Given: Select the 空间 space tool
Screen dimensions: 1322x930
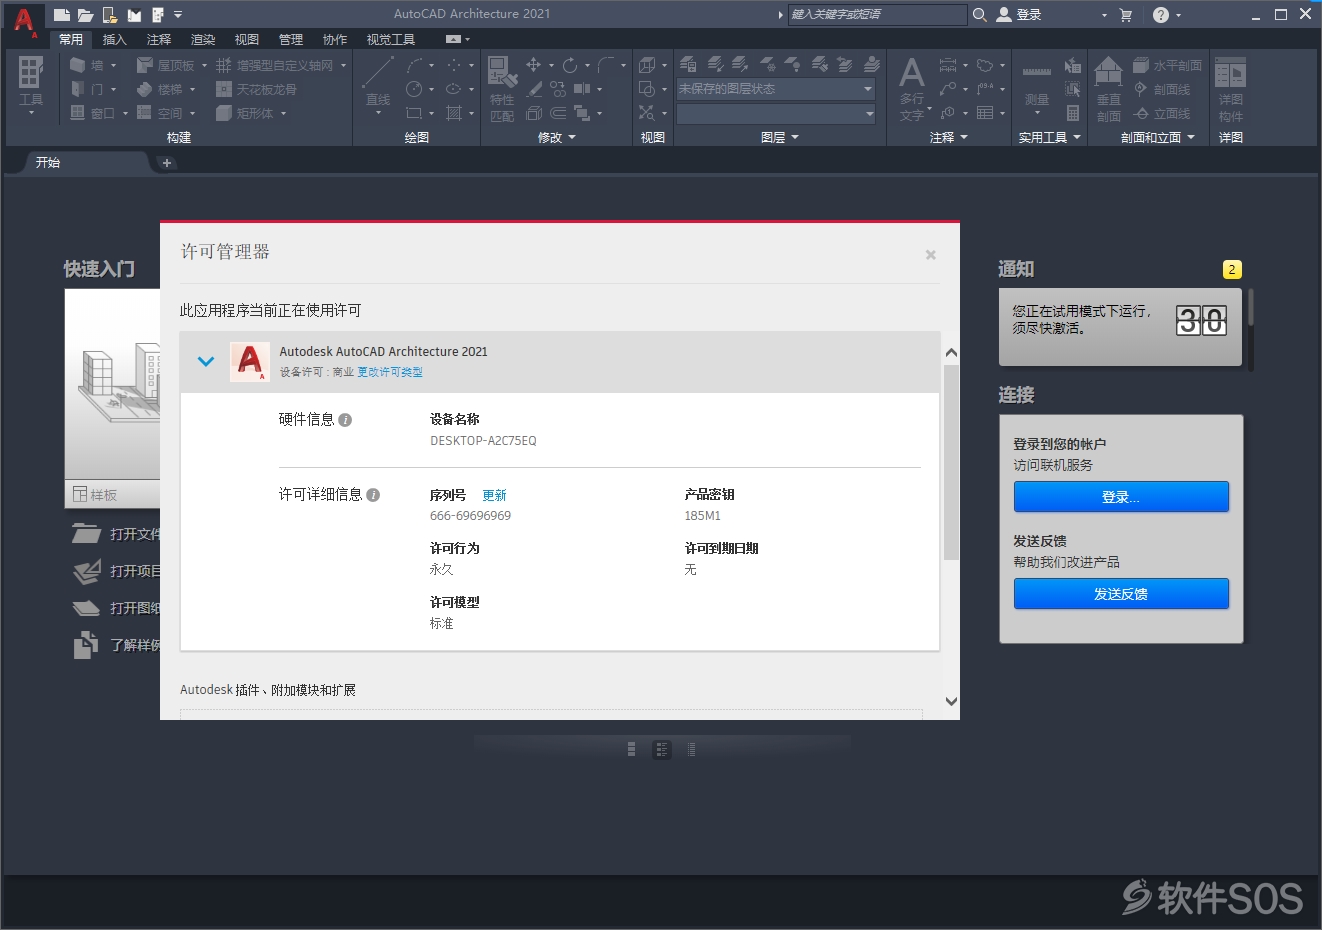Looking at the screenshot, I should (x=160, y=113).
